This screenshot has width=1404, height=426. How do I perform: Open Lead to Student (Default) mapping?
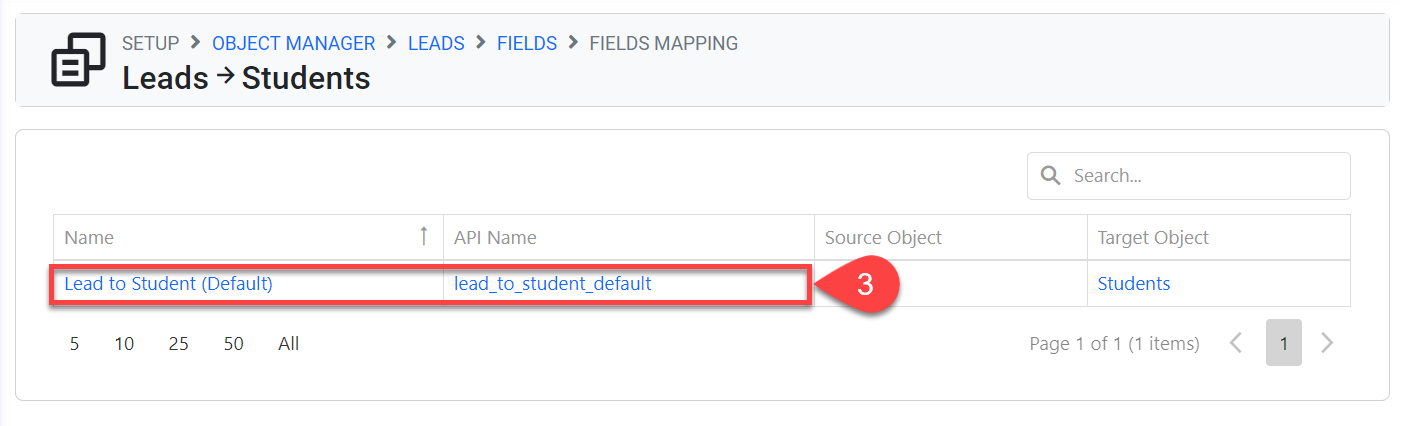pos(168,284)
